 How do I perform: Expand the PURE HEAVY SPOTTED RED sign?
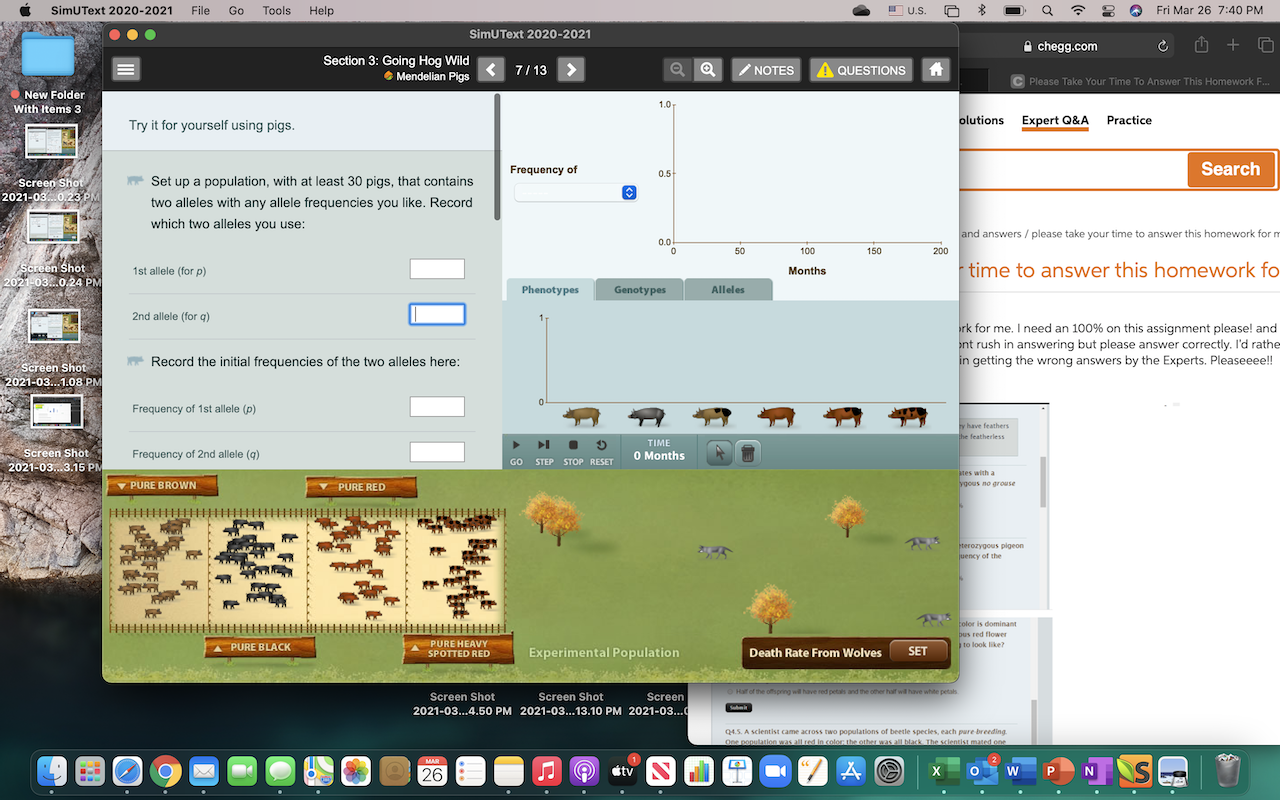[458, 649]
